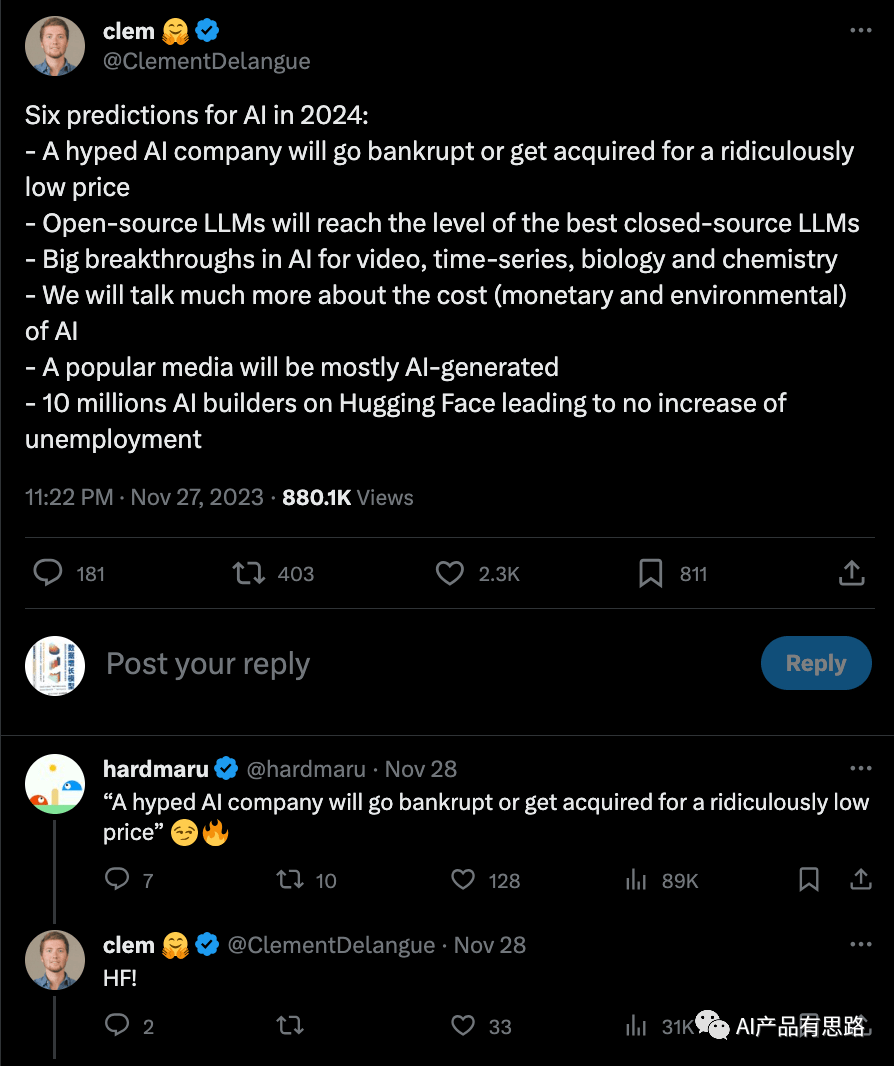Open the @ClementDelangue profile handle link
Image resolution: width=894 pixels, height=1066 pixels.
206,61
